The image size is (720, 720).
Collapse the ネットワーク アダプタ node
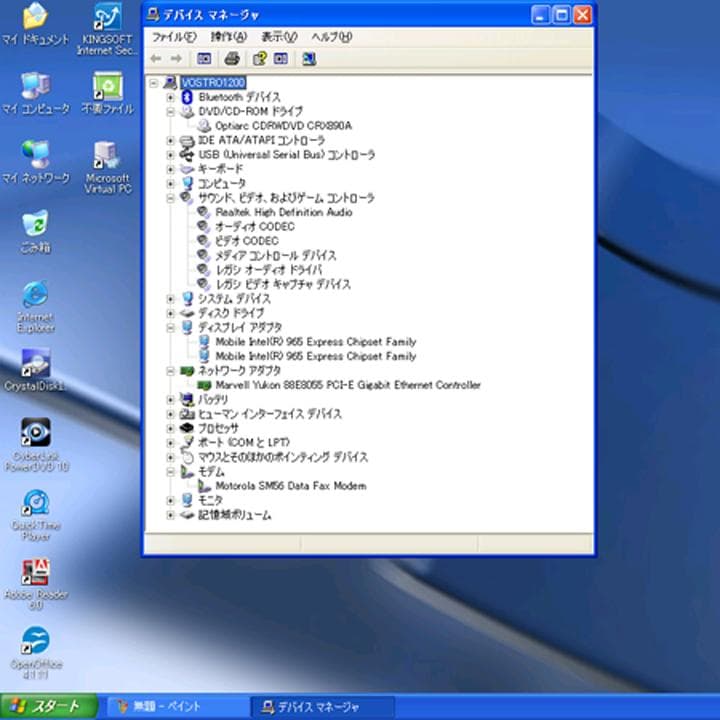point(170,371)
